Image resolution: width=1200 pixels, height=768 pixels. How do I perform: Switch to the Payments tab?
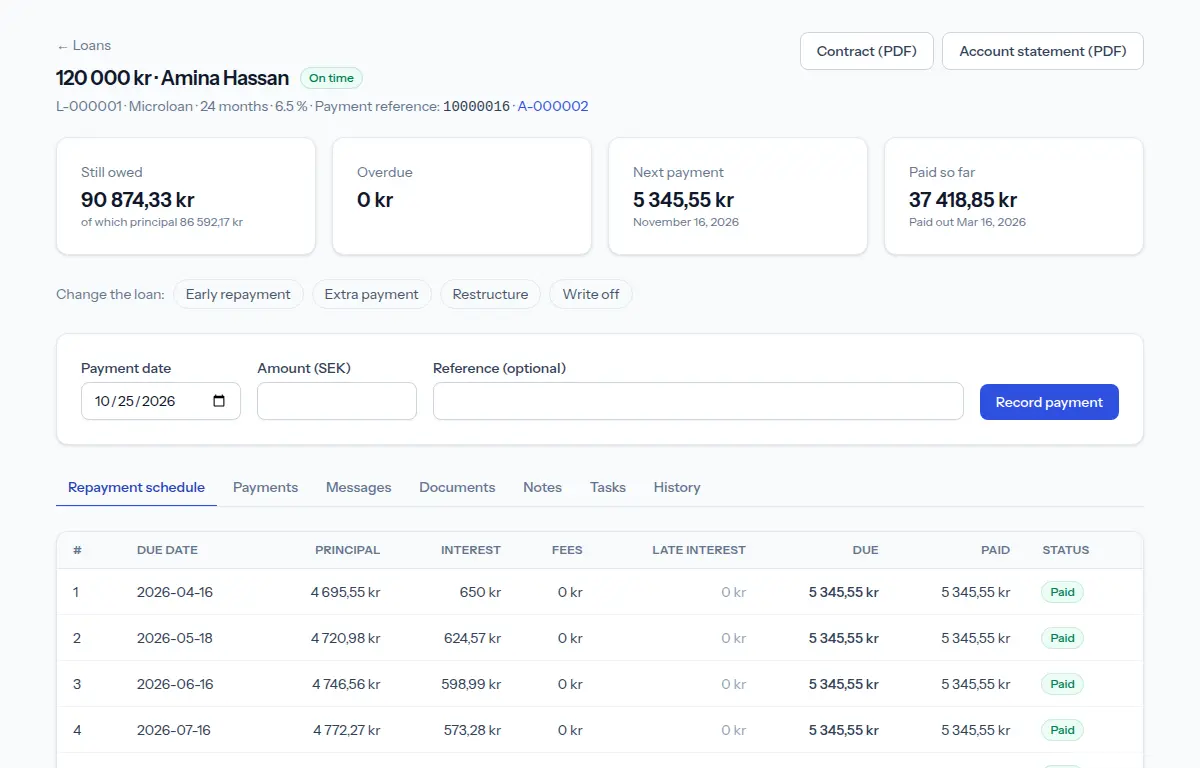[x=265, y=487]
